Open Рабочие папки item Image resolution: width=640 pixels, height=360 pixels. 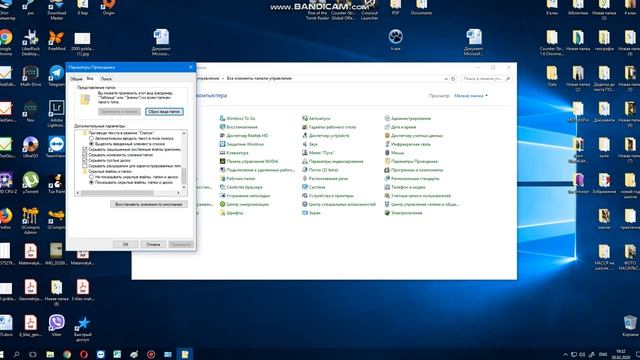(x=238, y=178)
